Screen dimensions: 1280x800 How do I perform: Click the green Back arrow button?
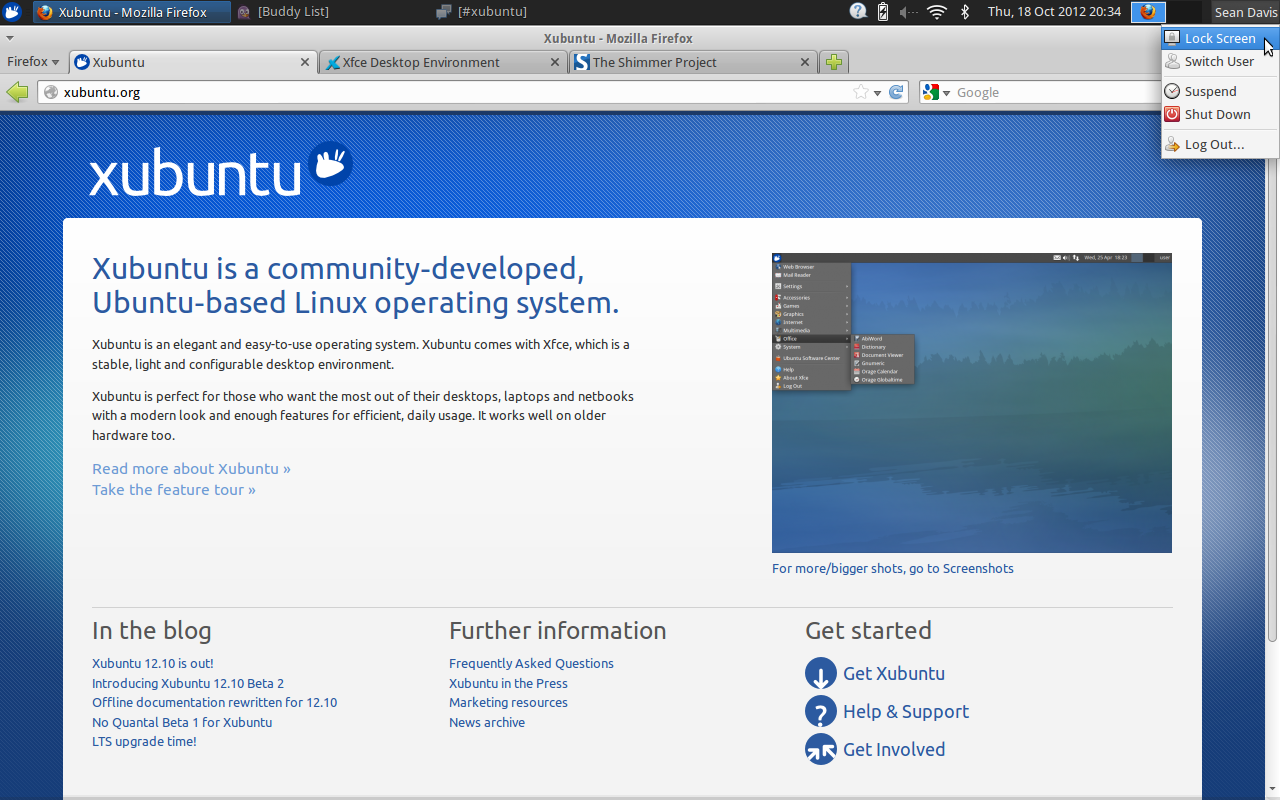17,92
